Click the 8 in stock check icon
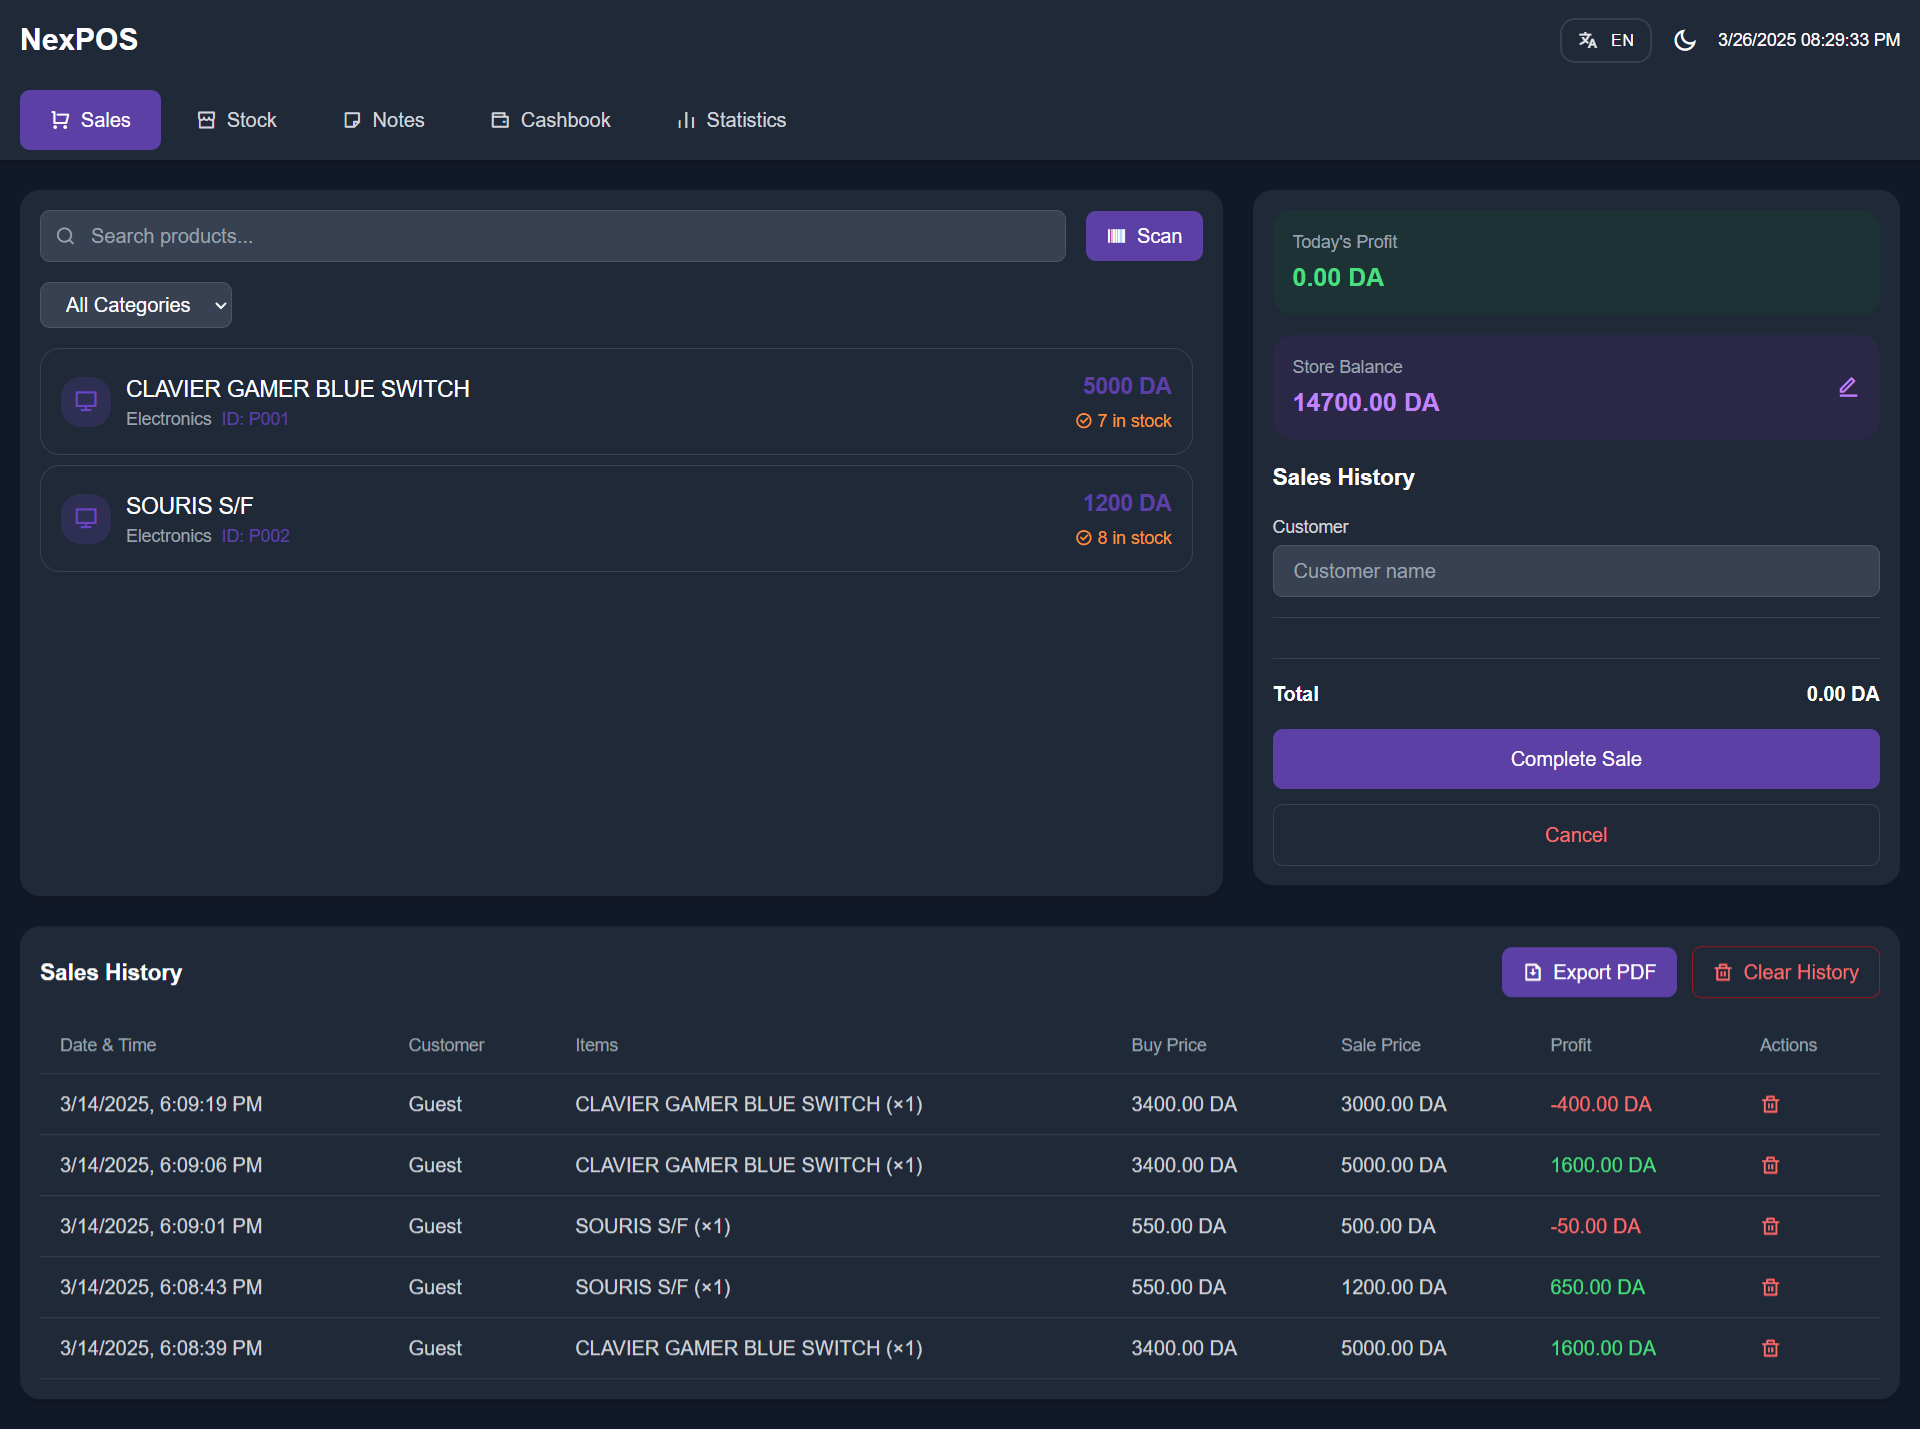Viewport: 1920px width, 1430px height. pyautogui.click(x=1083, y=538)
